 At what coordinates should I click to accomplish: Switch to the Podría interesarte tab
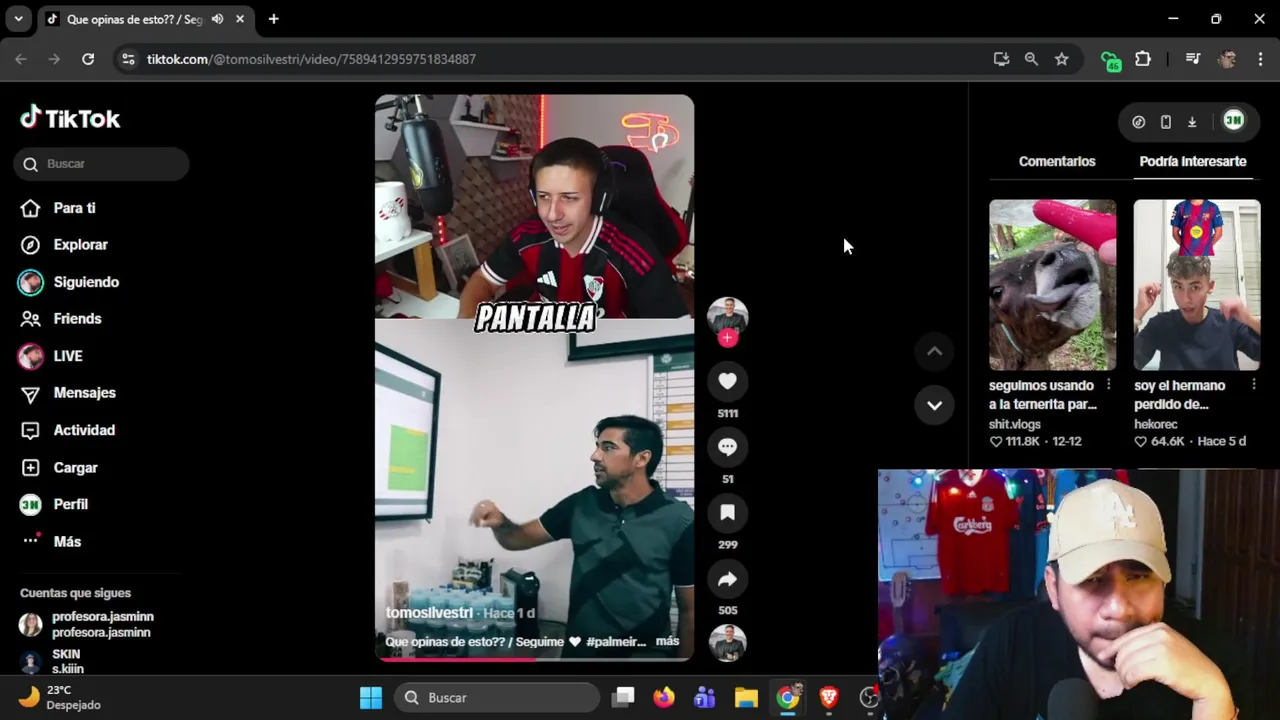pos(1192,161)
